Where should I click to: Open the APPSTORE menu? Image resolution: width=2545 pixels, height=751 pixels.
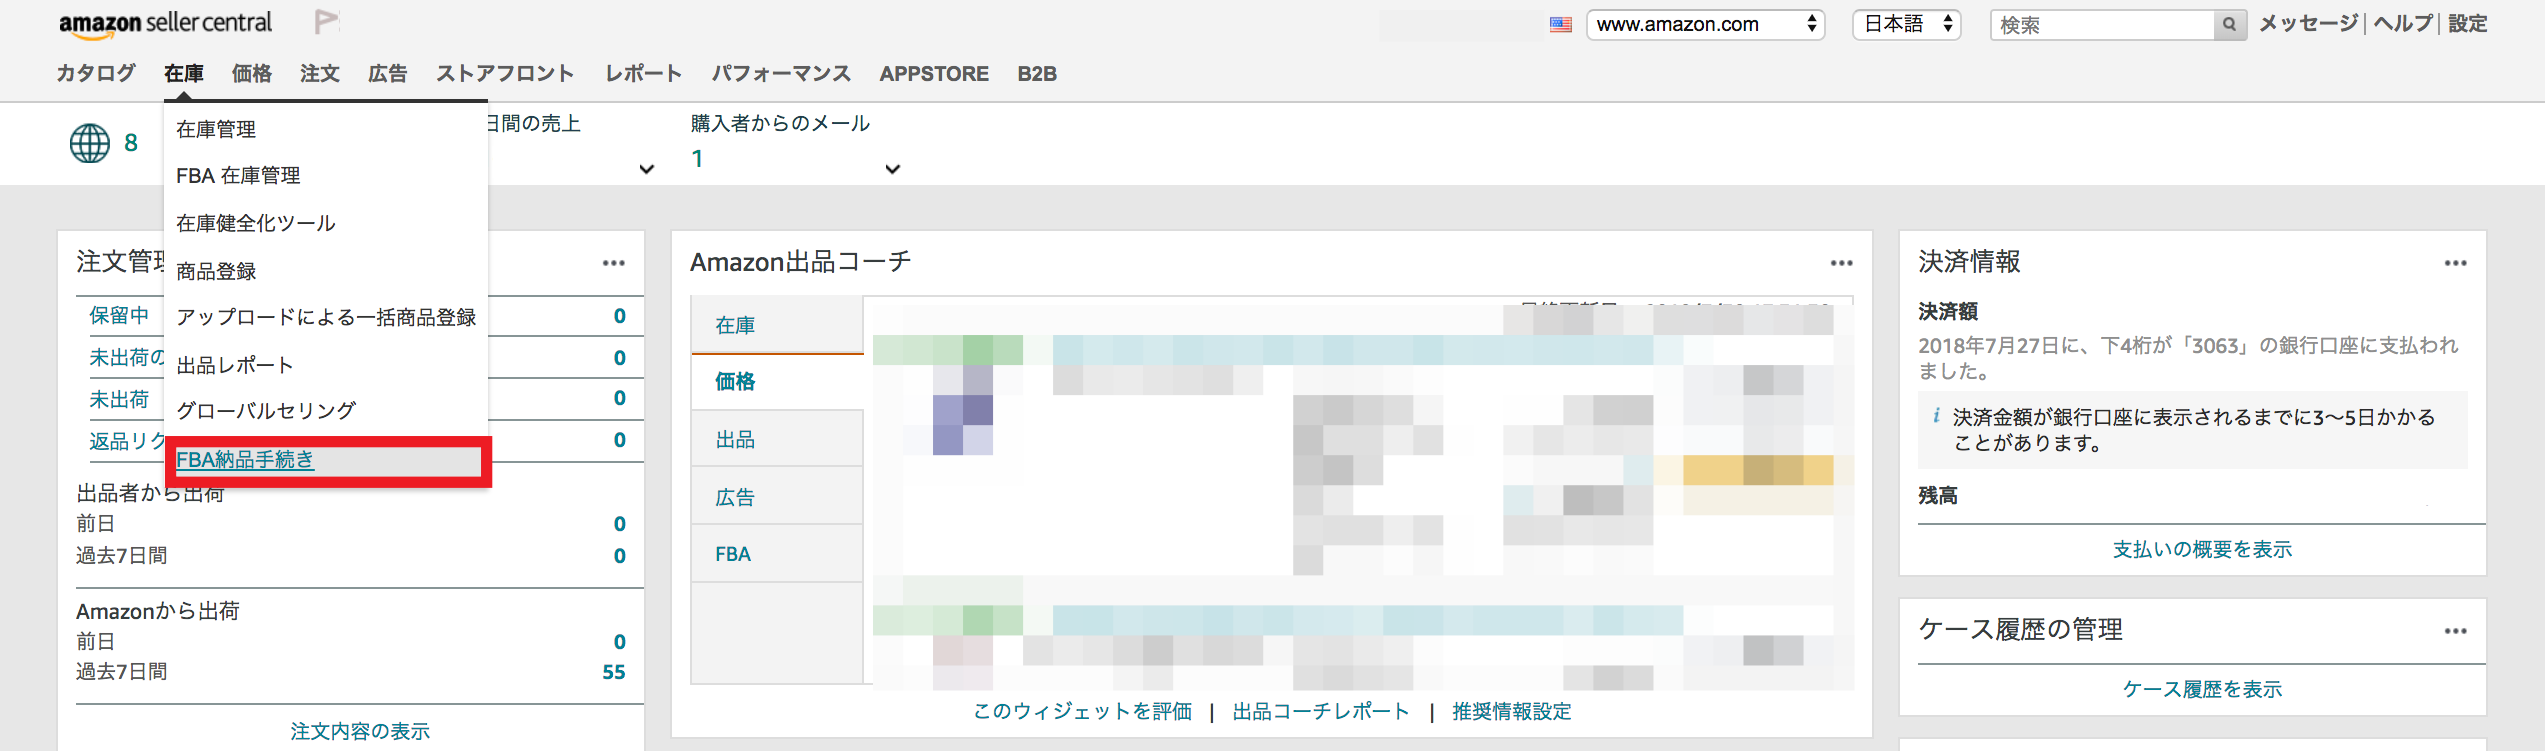pyautogui.click(x=934, y=73)
